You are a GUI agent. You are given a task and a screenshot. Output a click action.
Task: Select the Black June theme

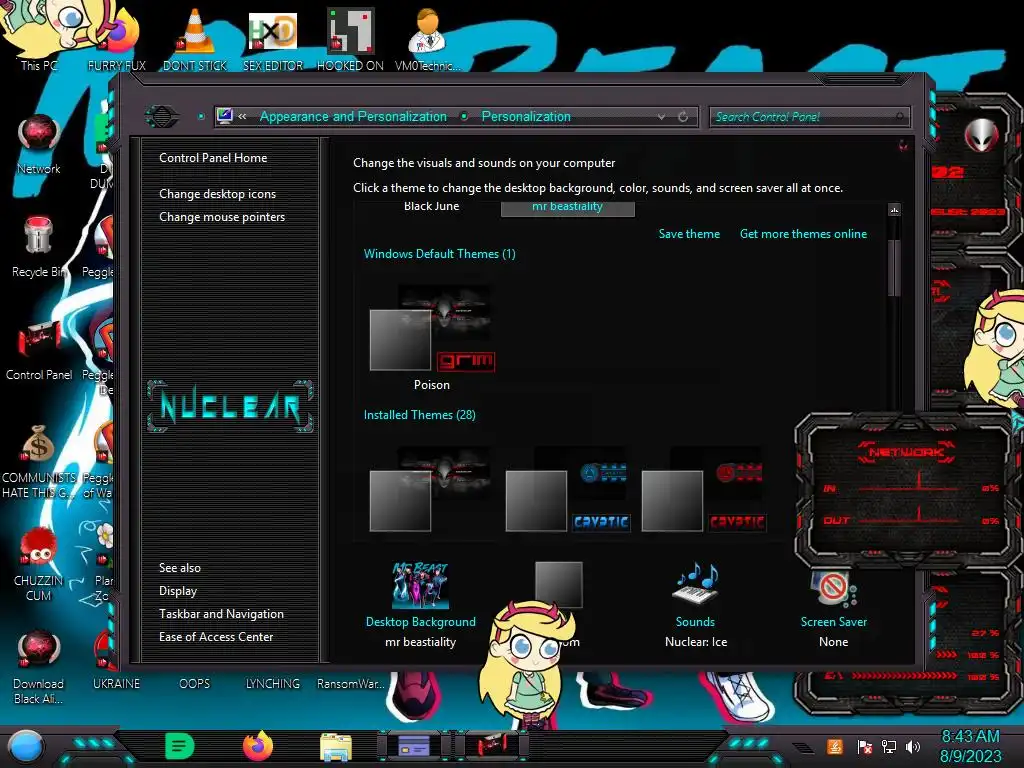[432, 206]
